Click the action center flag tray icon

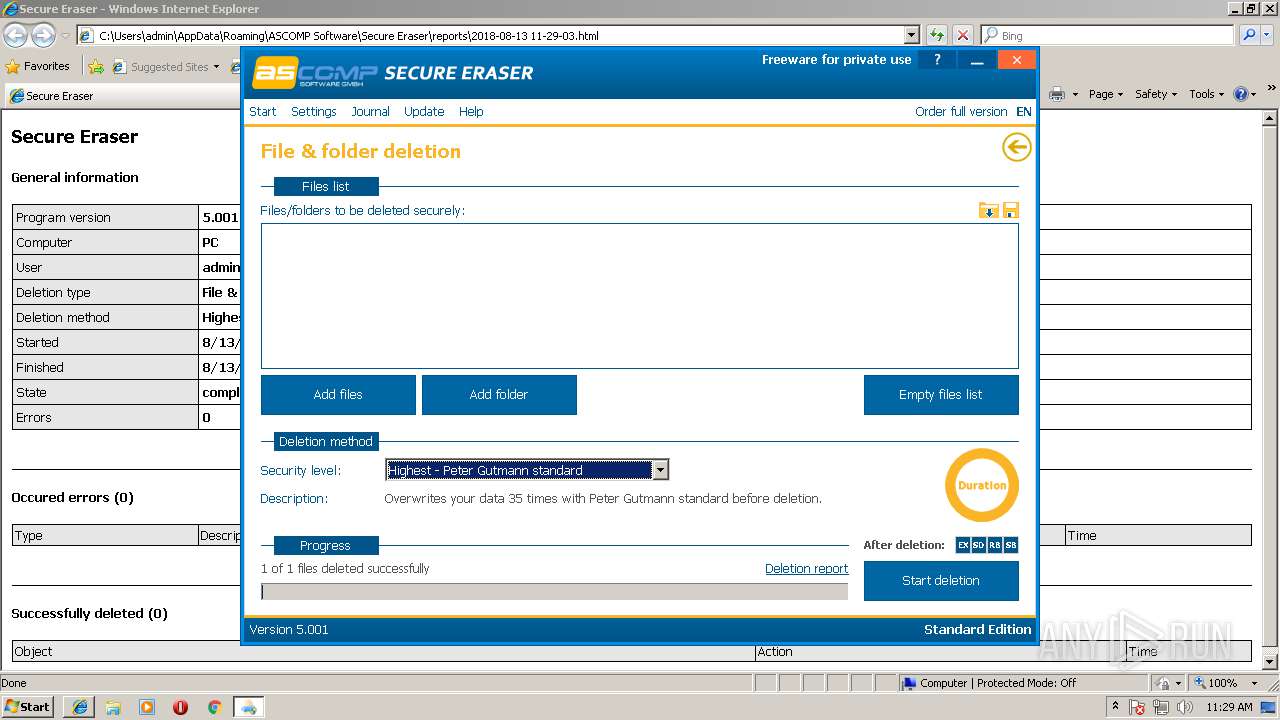(x=1138, y=707)
